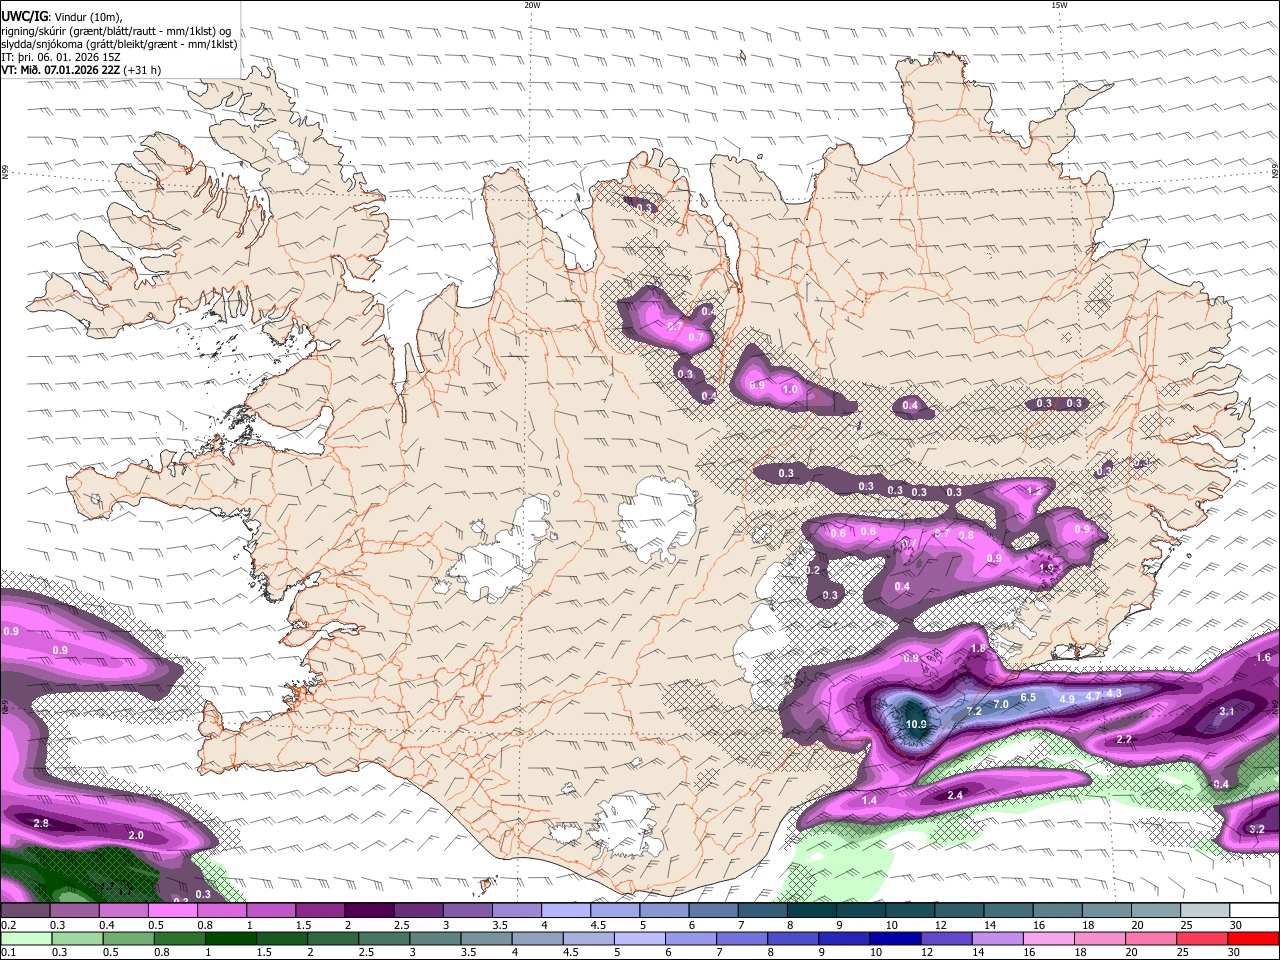This screenshot has height=960, width=1280.
Task: Pick the snow legend swatch between 0.5 and 0.8
Action: coord(172,911)
